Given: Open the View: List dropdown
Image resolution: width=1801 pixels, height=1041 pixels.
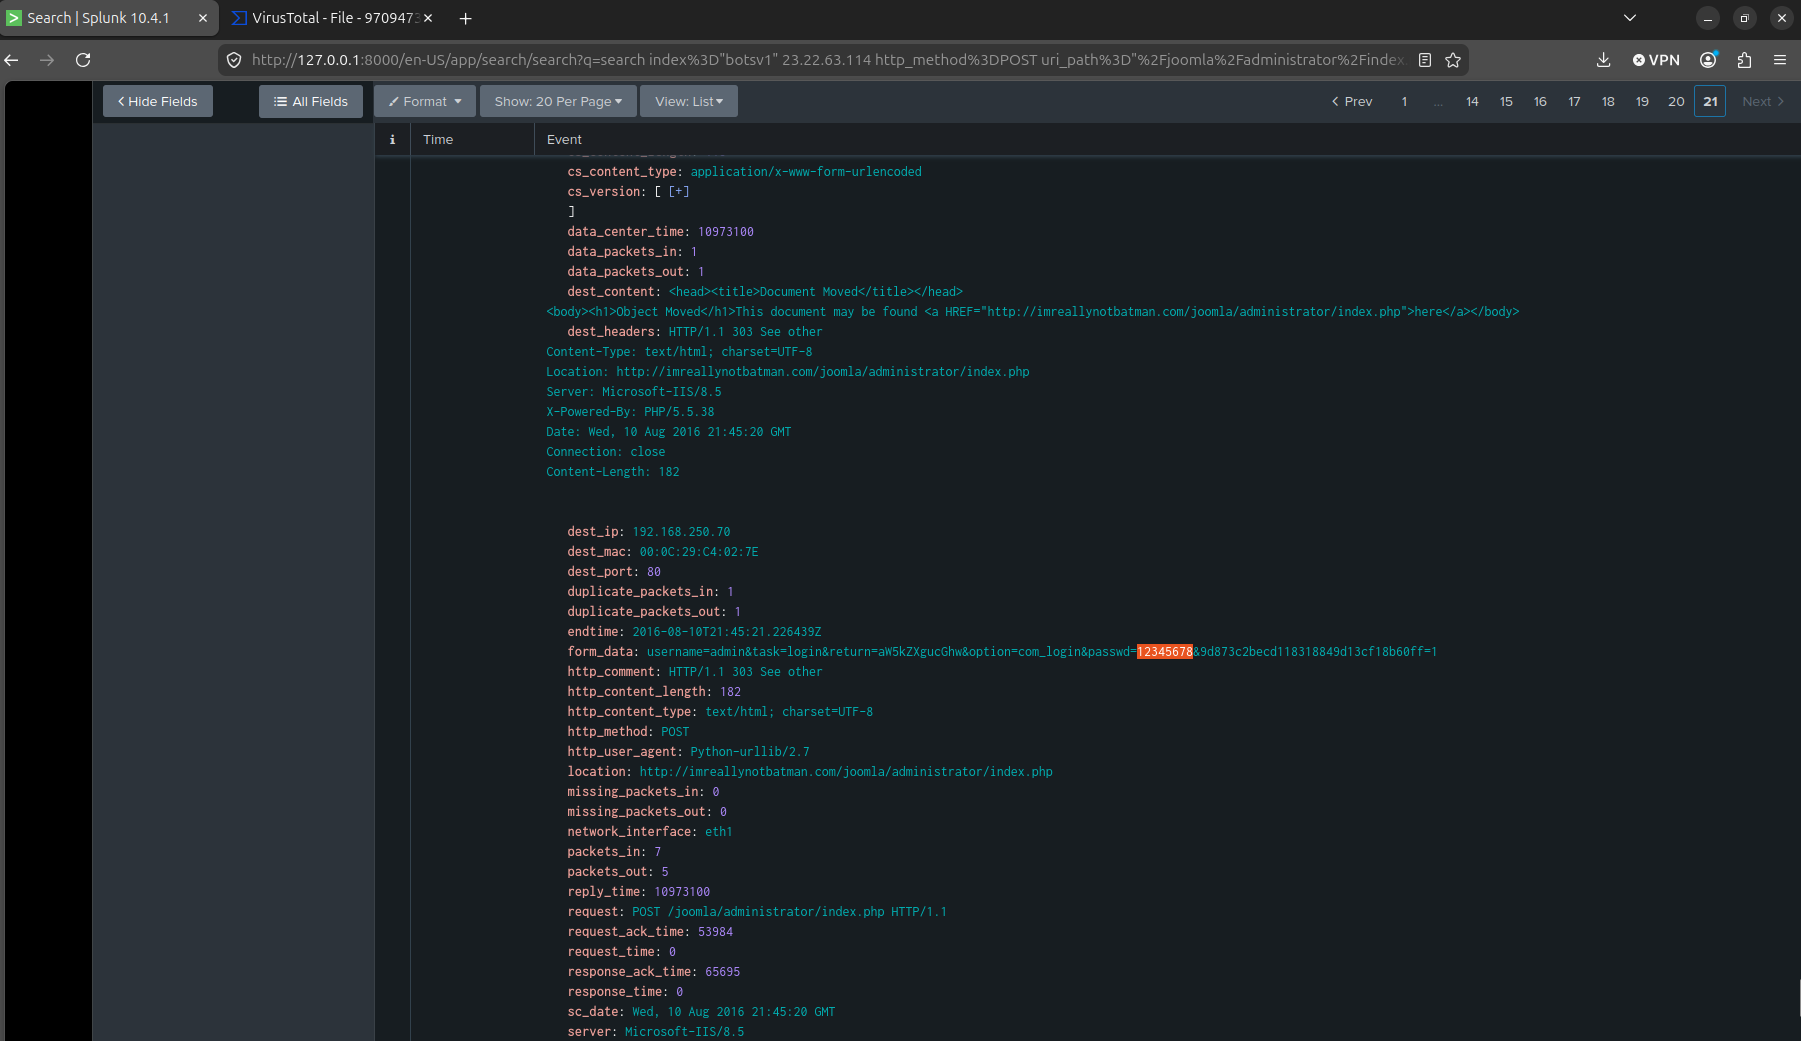Looking at the screenshot, I should coord(689,101).
